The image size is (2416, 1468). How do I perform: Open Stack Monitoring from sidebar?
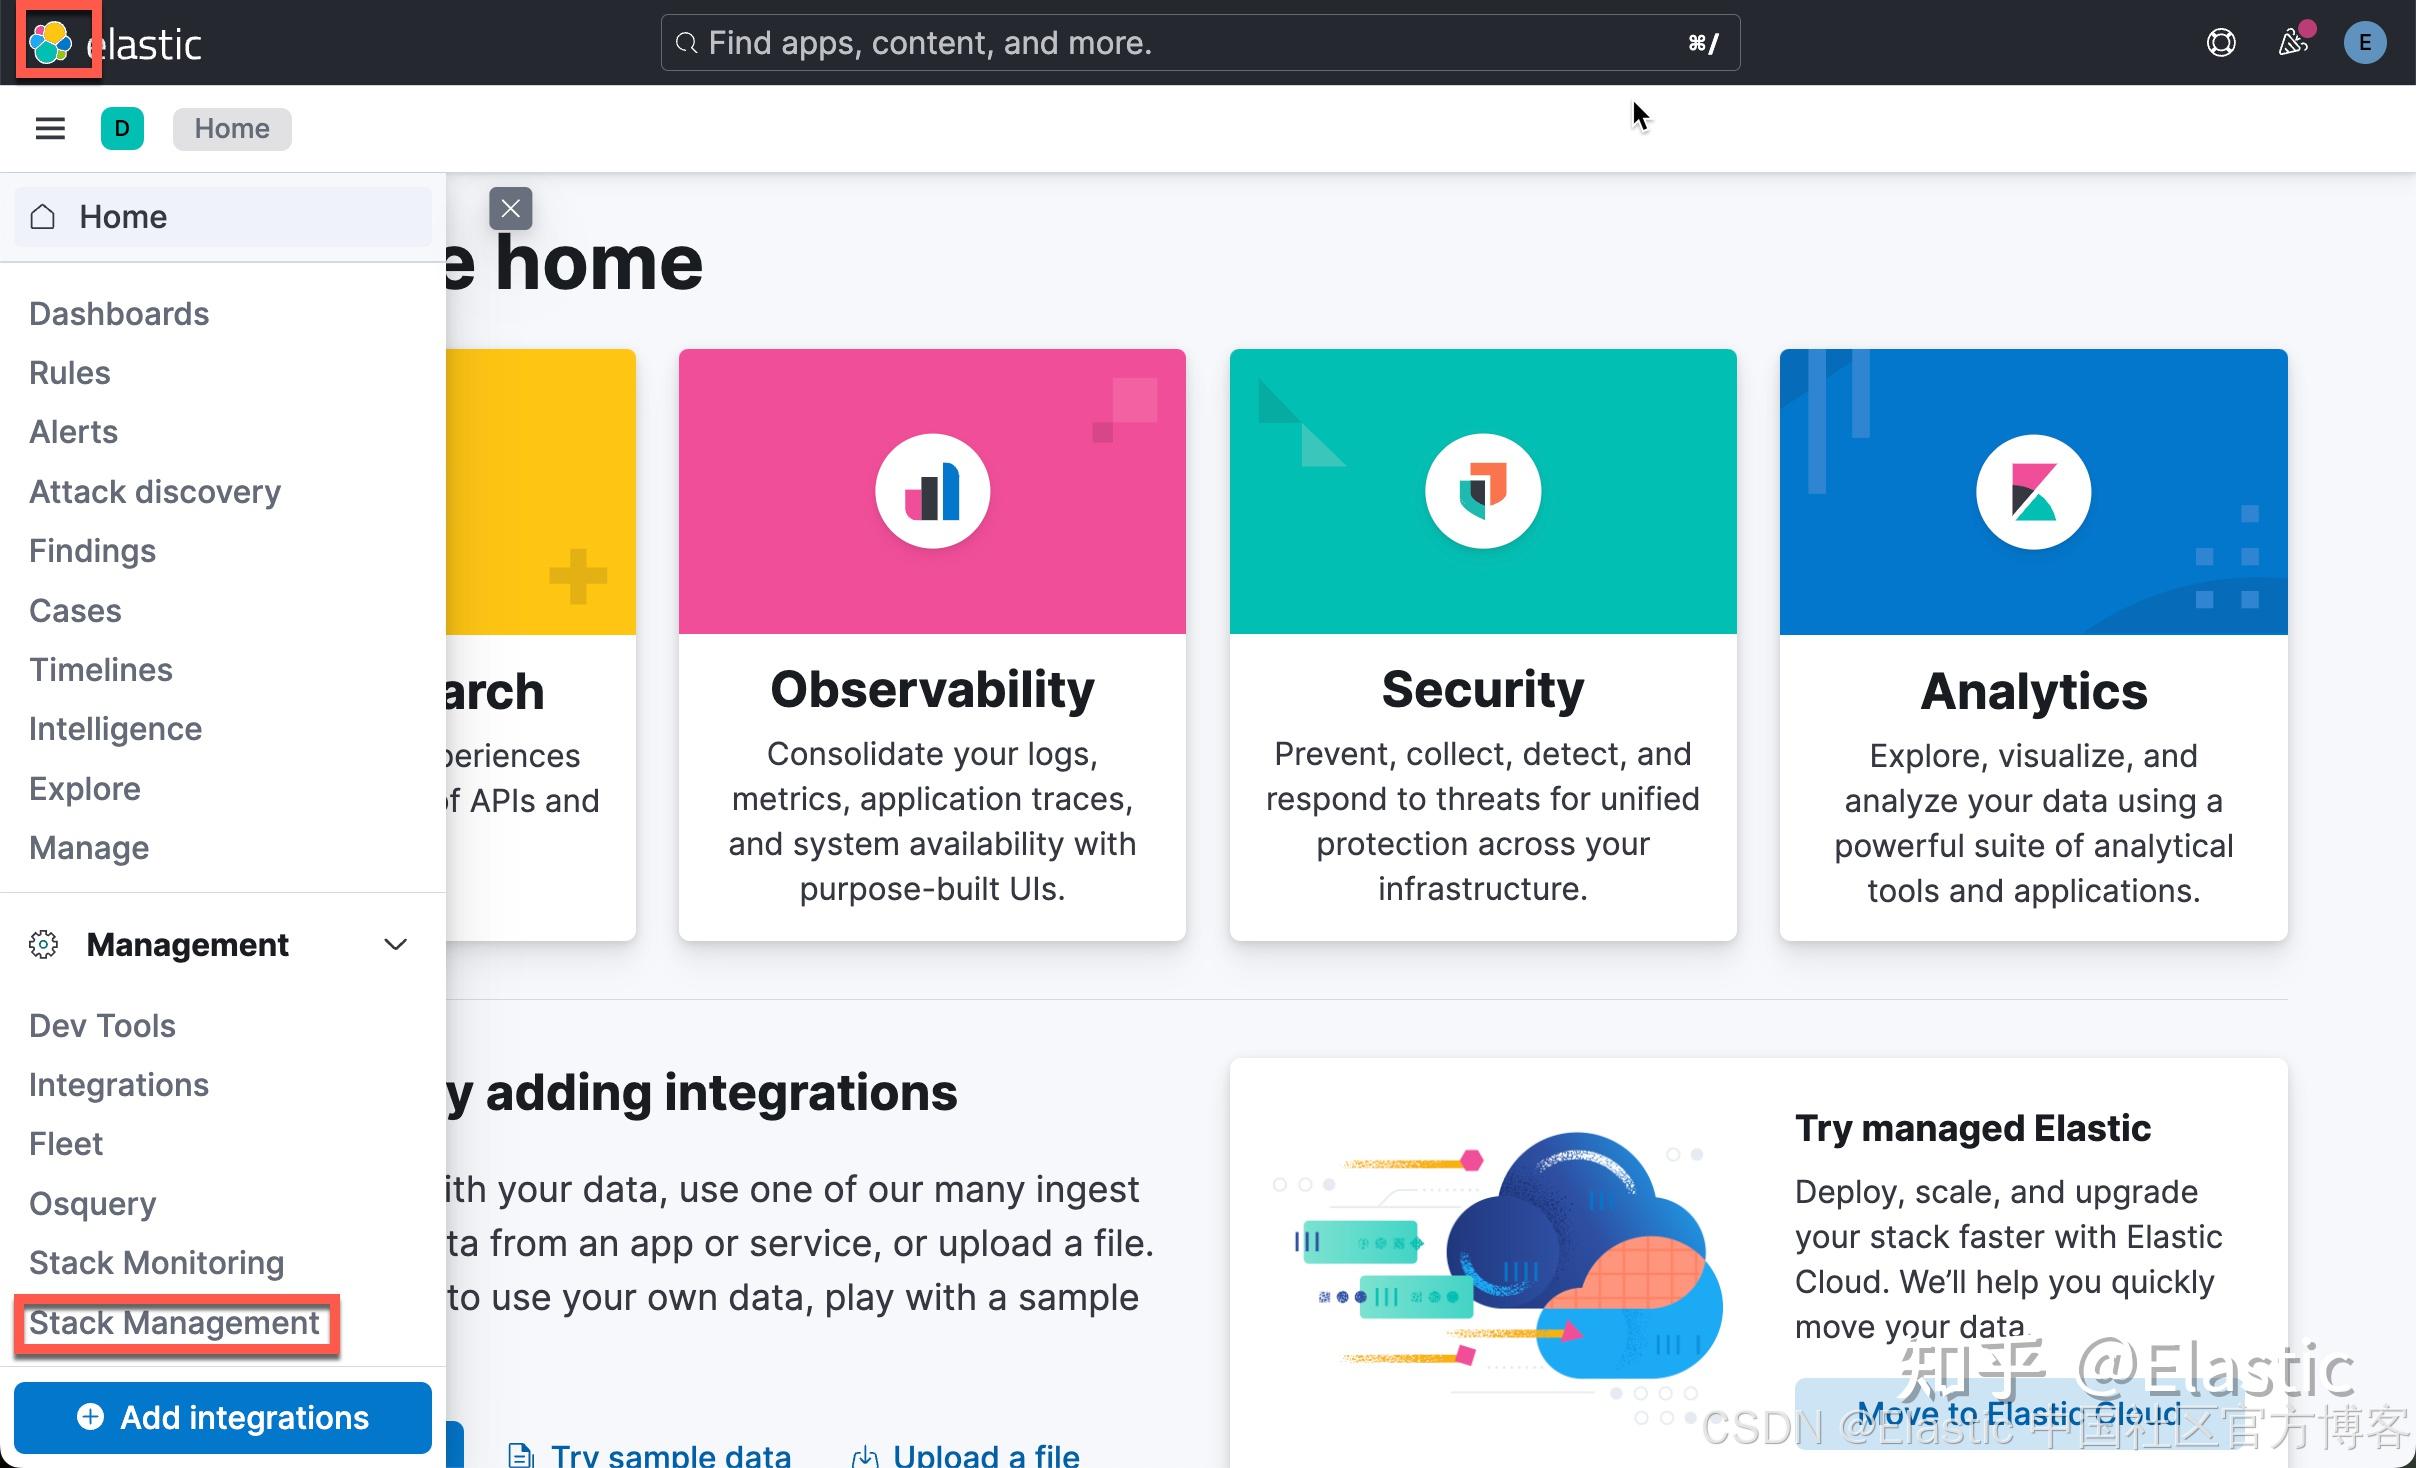pos(155,1262)
